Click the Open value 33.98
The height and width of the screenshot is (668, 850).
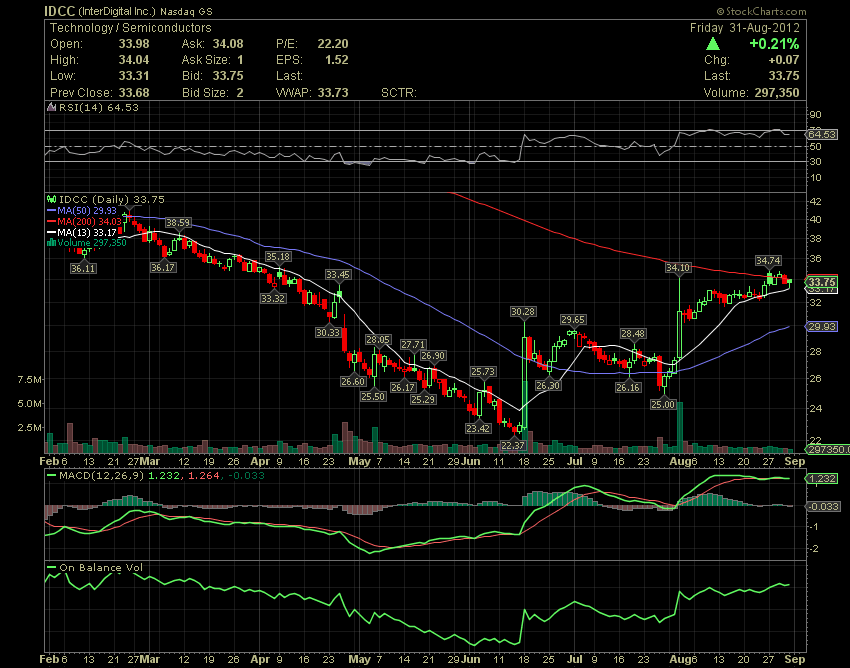(x=134, y=44)
